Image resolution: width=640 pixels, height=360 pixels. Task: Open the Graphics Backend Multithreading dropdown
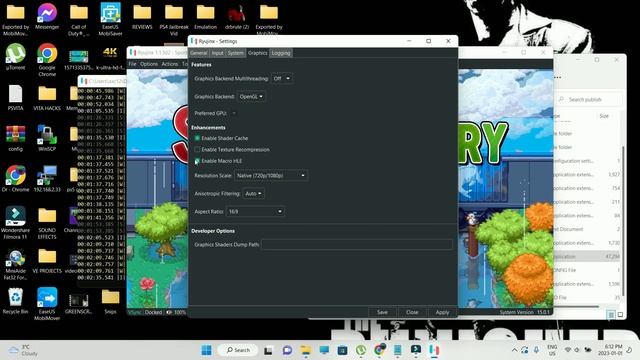pyautogui.click(x=282, y=78)
